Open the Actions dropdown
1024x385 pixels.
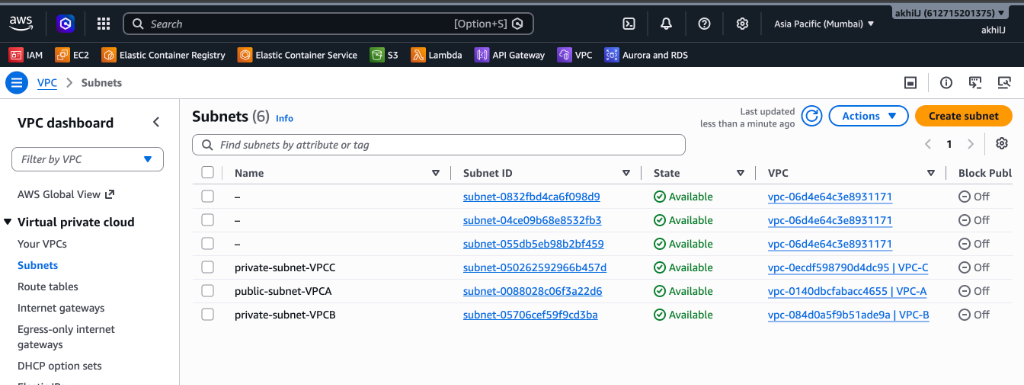pos(869,116)
